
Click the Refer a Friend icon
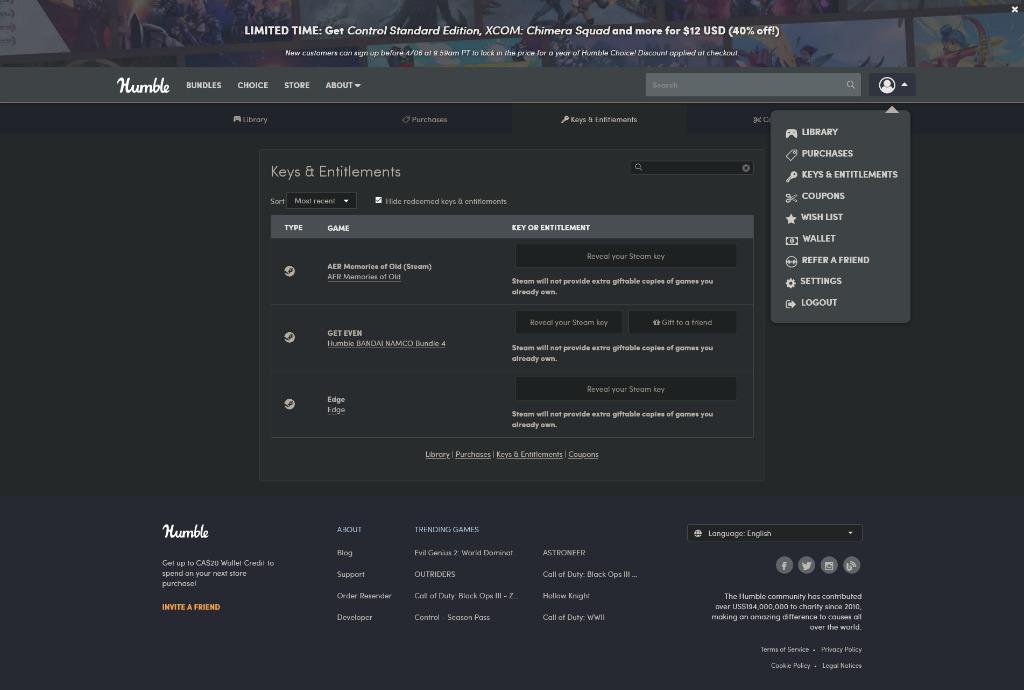791,261
